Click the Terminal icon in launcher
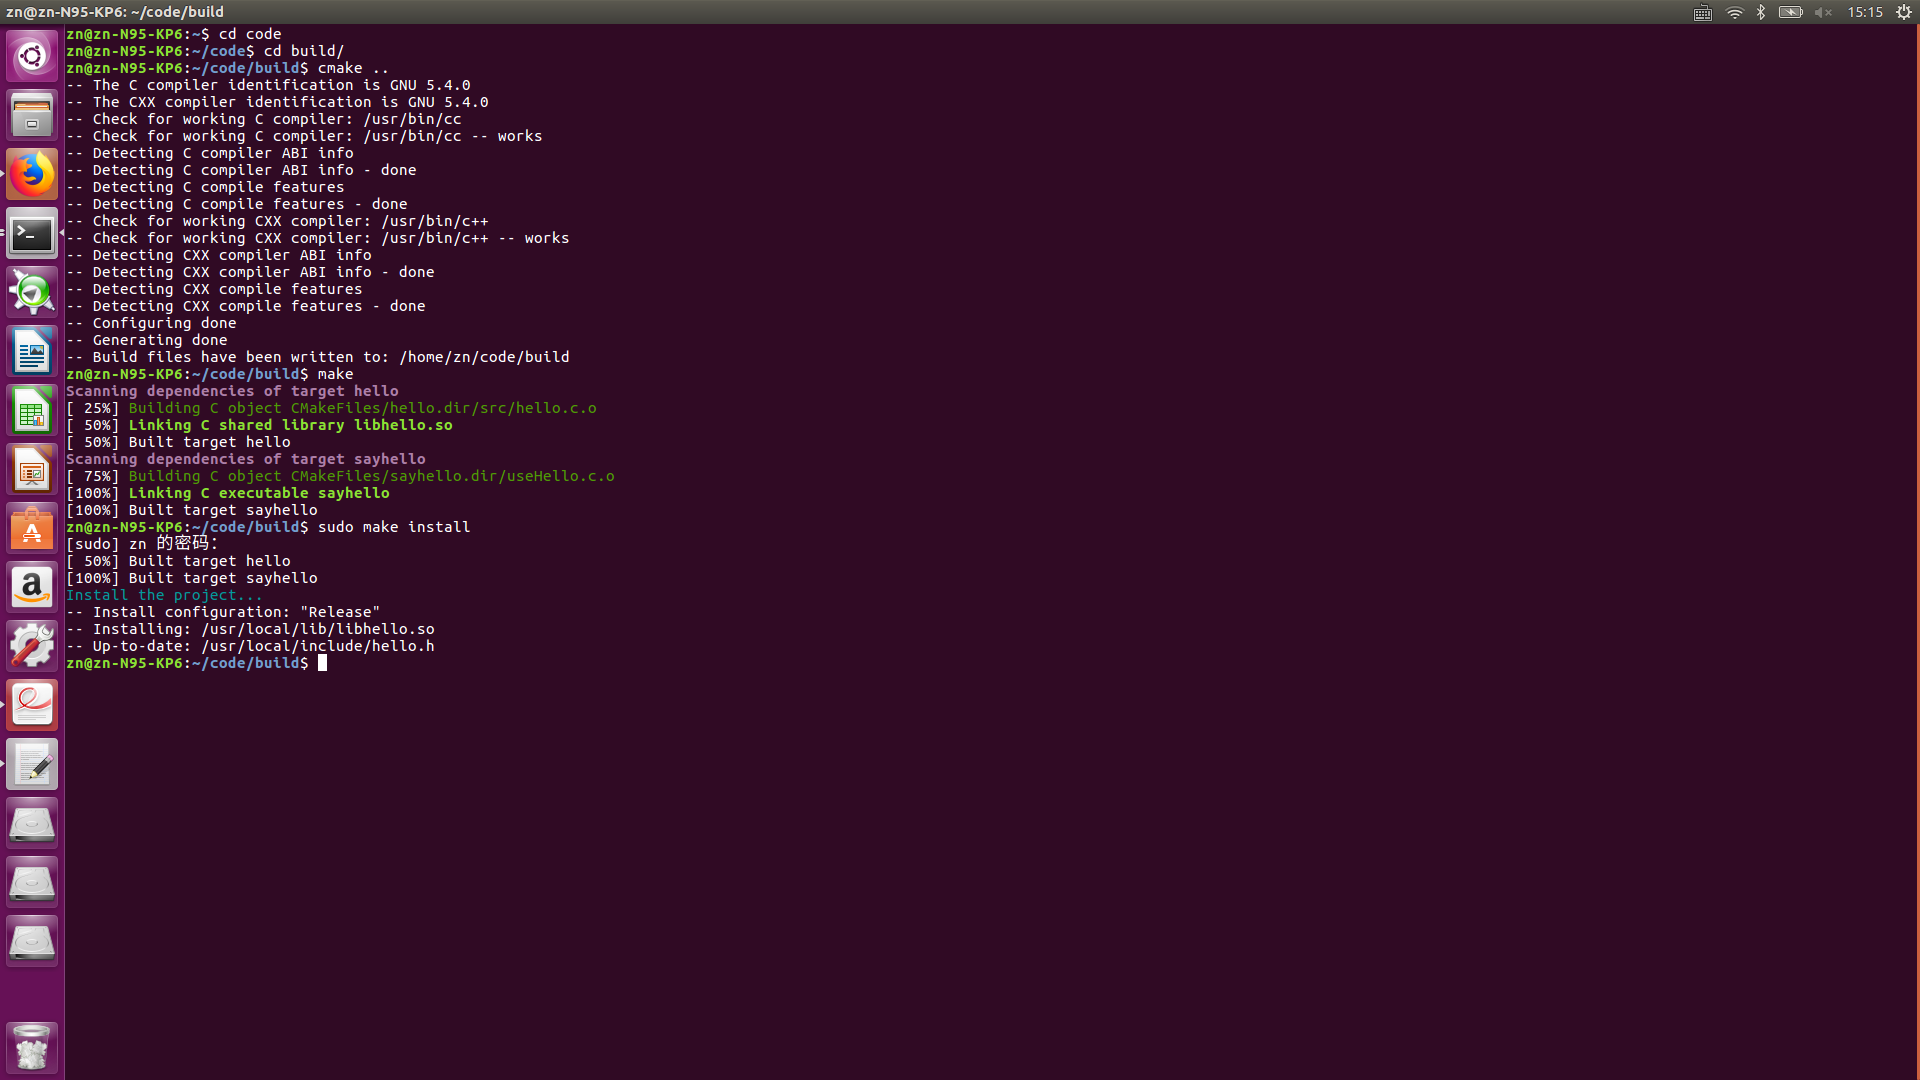The height and width of the screenshot is (1080, 1920). coord(32,233)
